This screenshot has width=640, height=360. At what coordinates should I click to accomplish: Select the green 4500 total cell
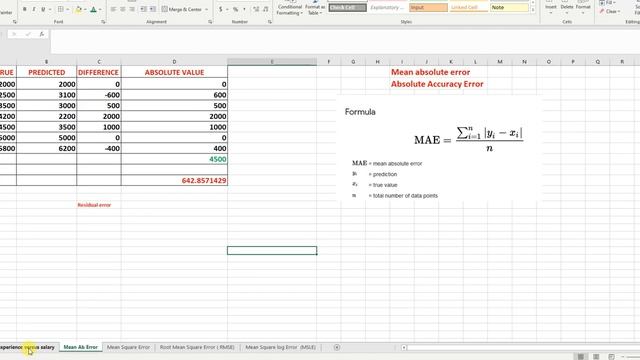[x=174, y=159]
